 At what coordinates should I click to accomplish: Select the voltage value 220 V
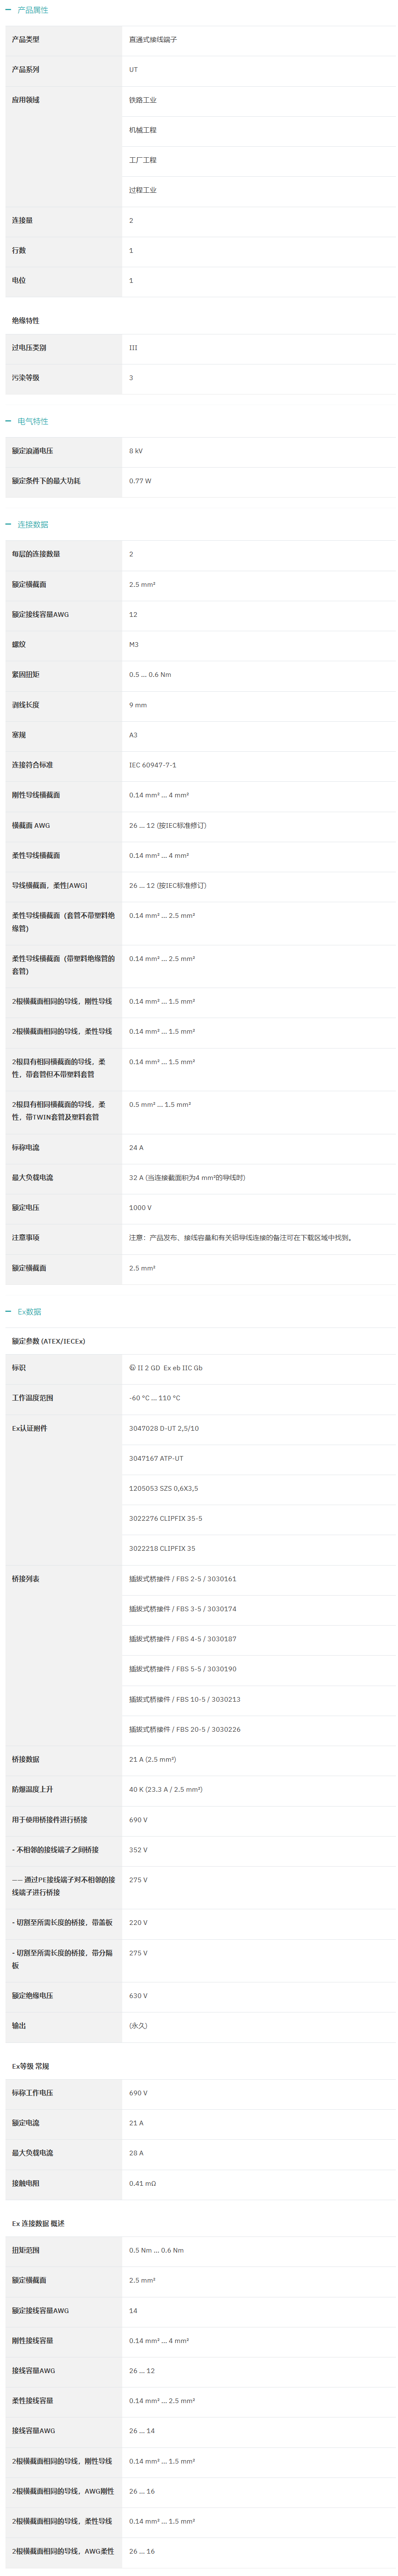(x=138, y=1923)
